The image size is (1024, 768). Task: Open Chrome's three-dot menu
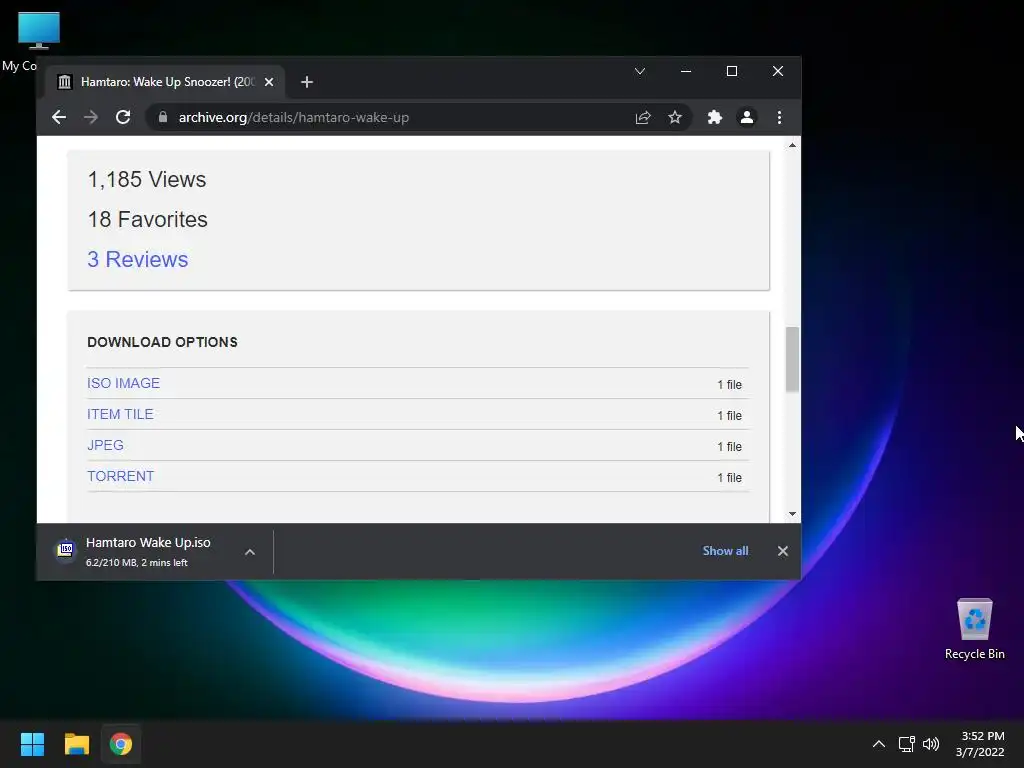[779, 118]
